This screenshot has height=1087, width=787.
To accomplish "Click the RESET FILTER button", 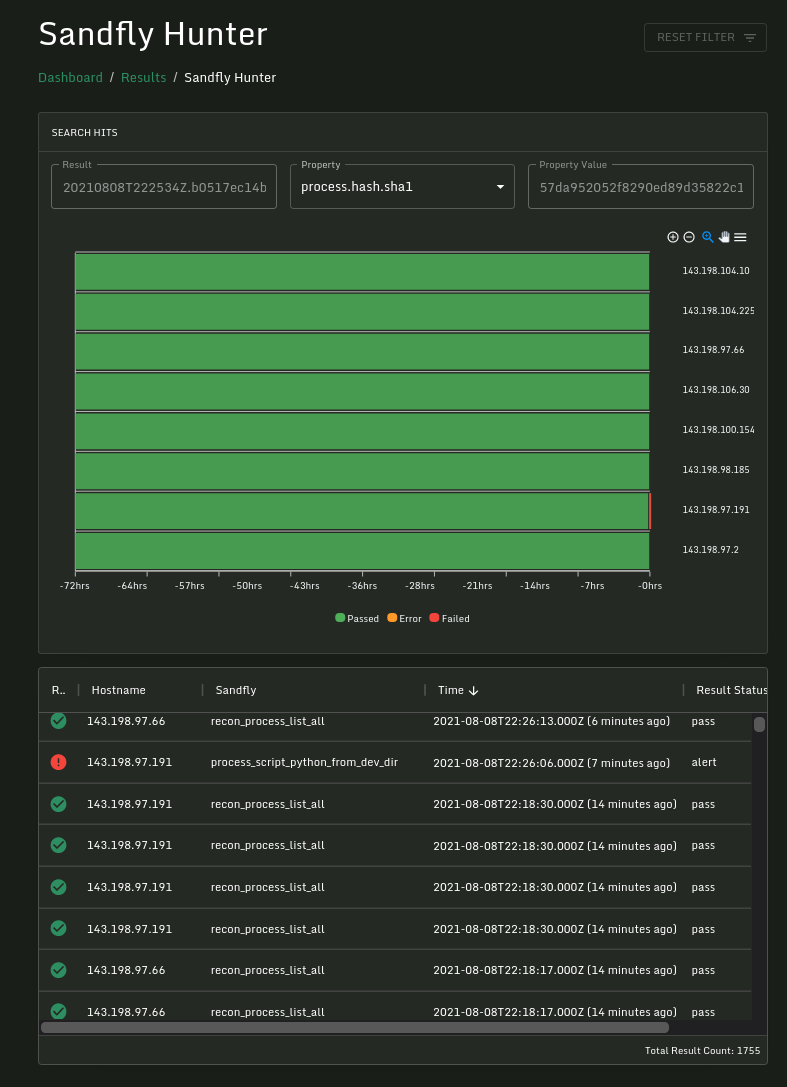I will (705, 37).
